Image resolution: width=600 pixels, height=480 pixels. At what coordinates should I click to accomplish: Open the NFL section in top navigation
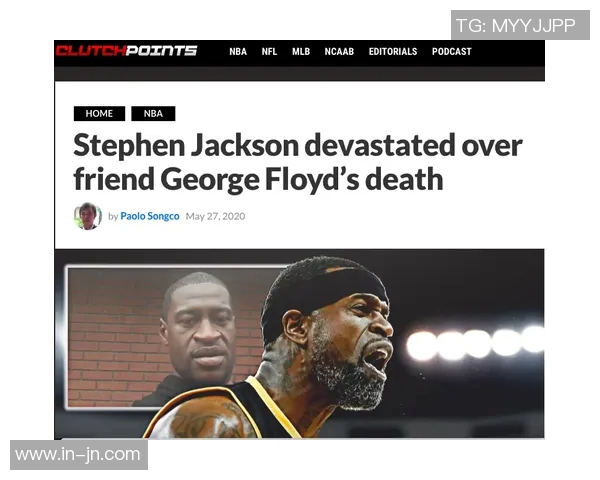coord(269,52)
